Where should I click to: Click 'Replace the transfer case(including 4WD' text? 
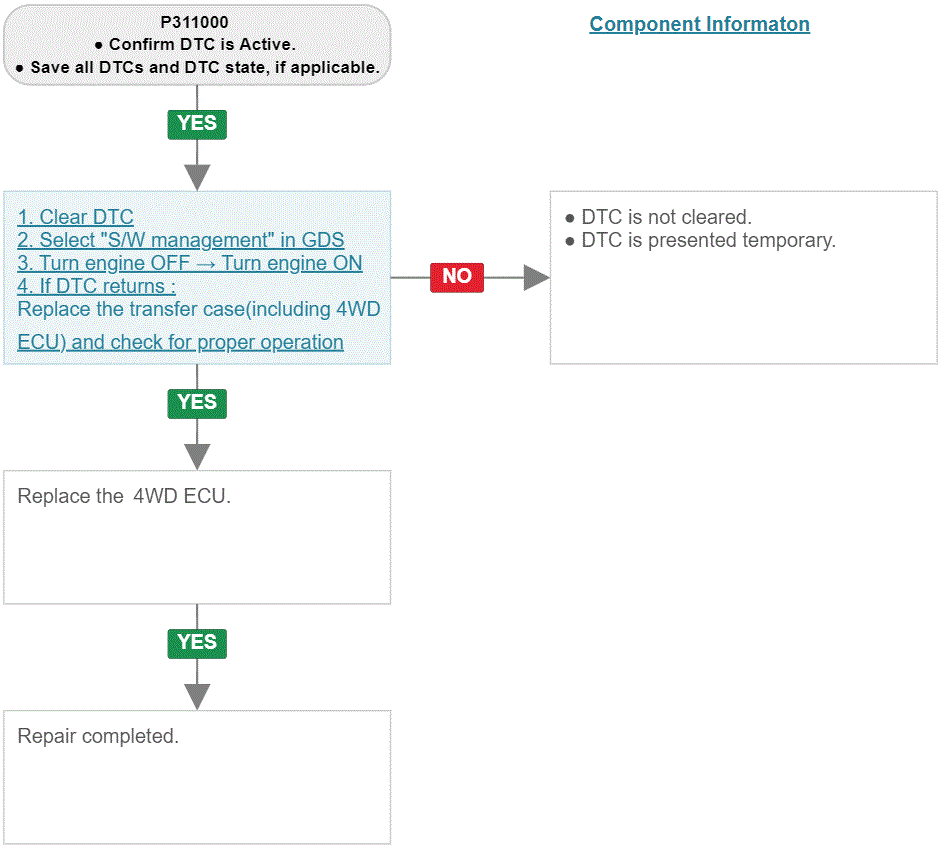[x=199, y=309]
